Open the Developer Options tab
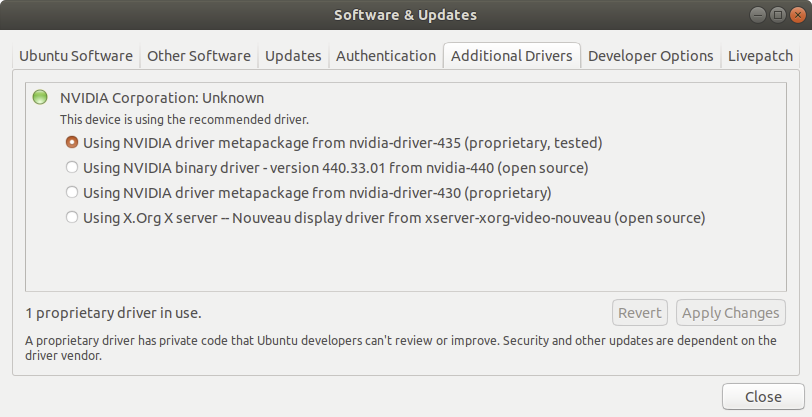Image resolution: width=812 pixels, height=417 pixels. pos(650,56)
